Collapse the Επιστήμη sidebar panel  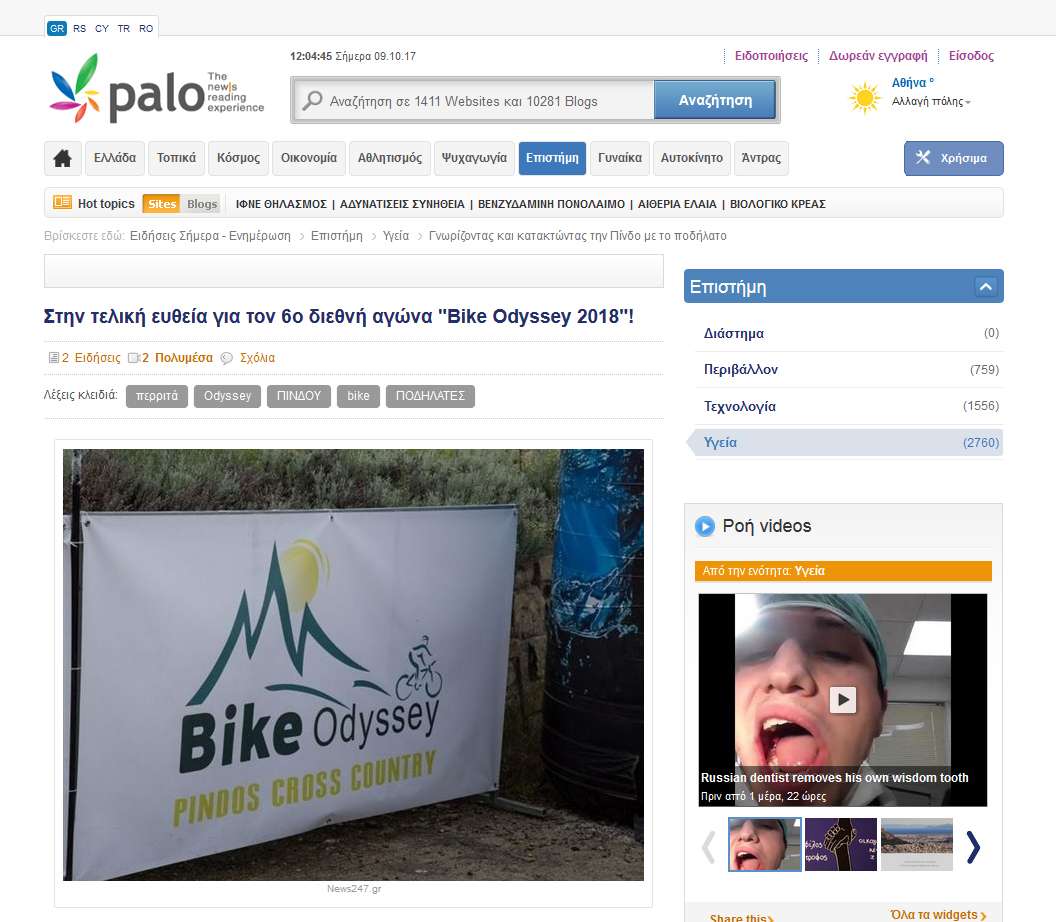point(985,287)
